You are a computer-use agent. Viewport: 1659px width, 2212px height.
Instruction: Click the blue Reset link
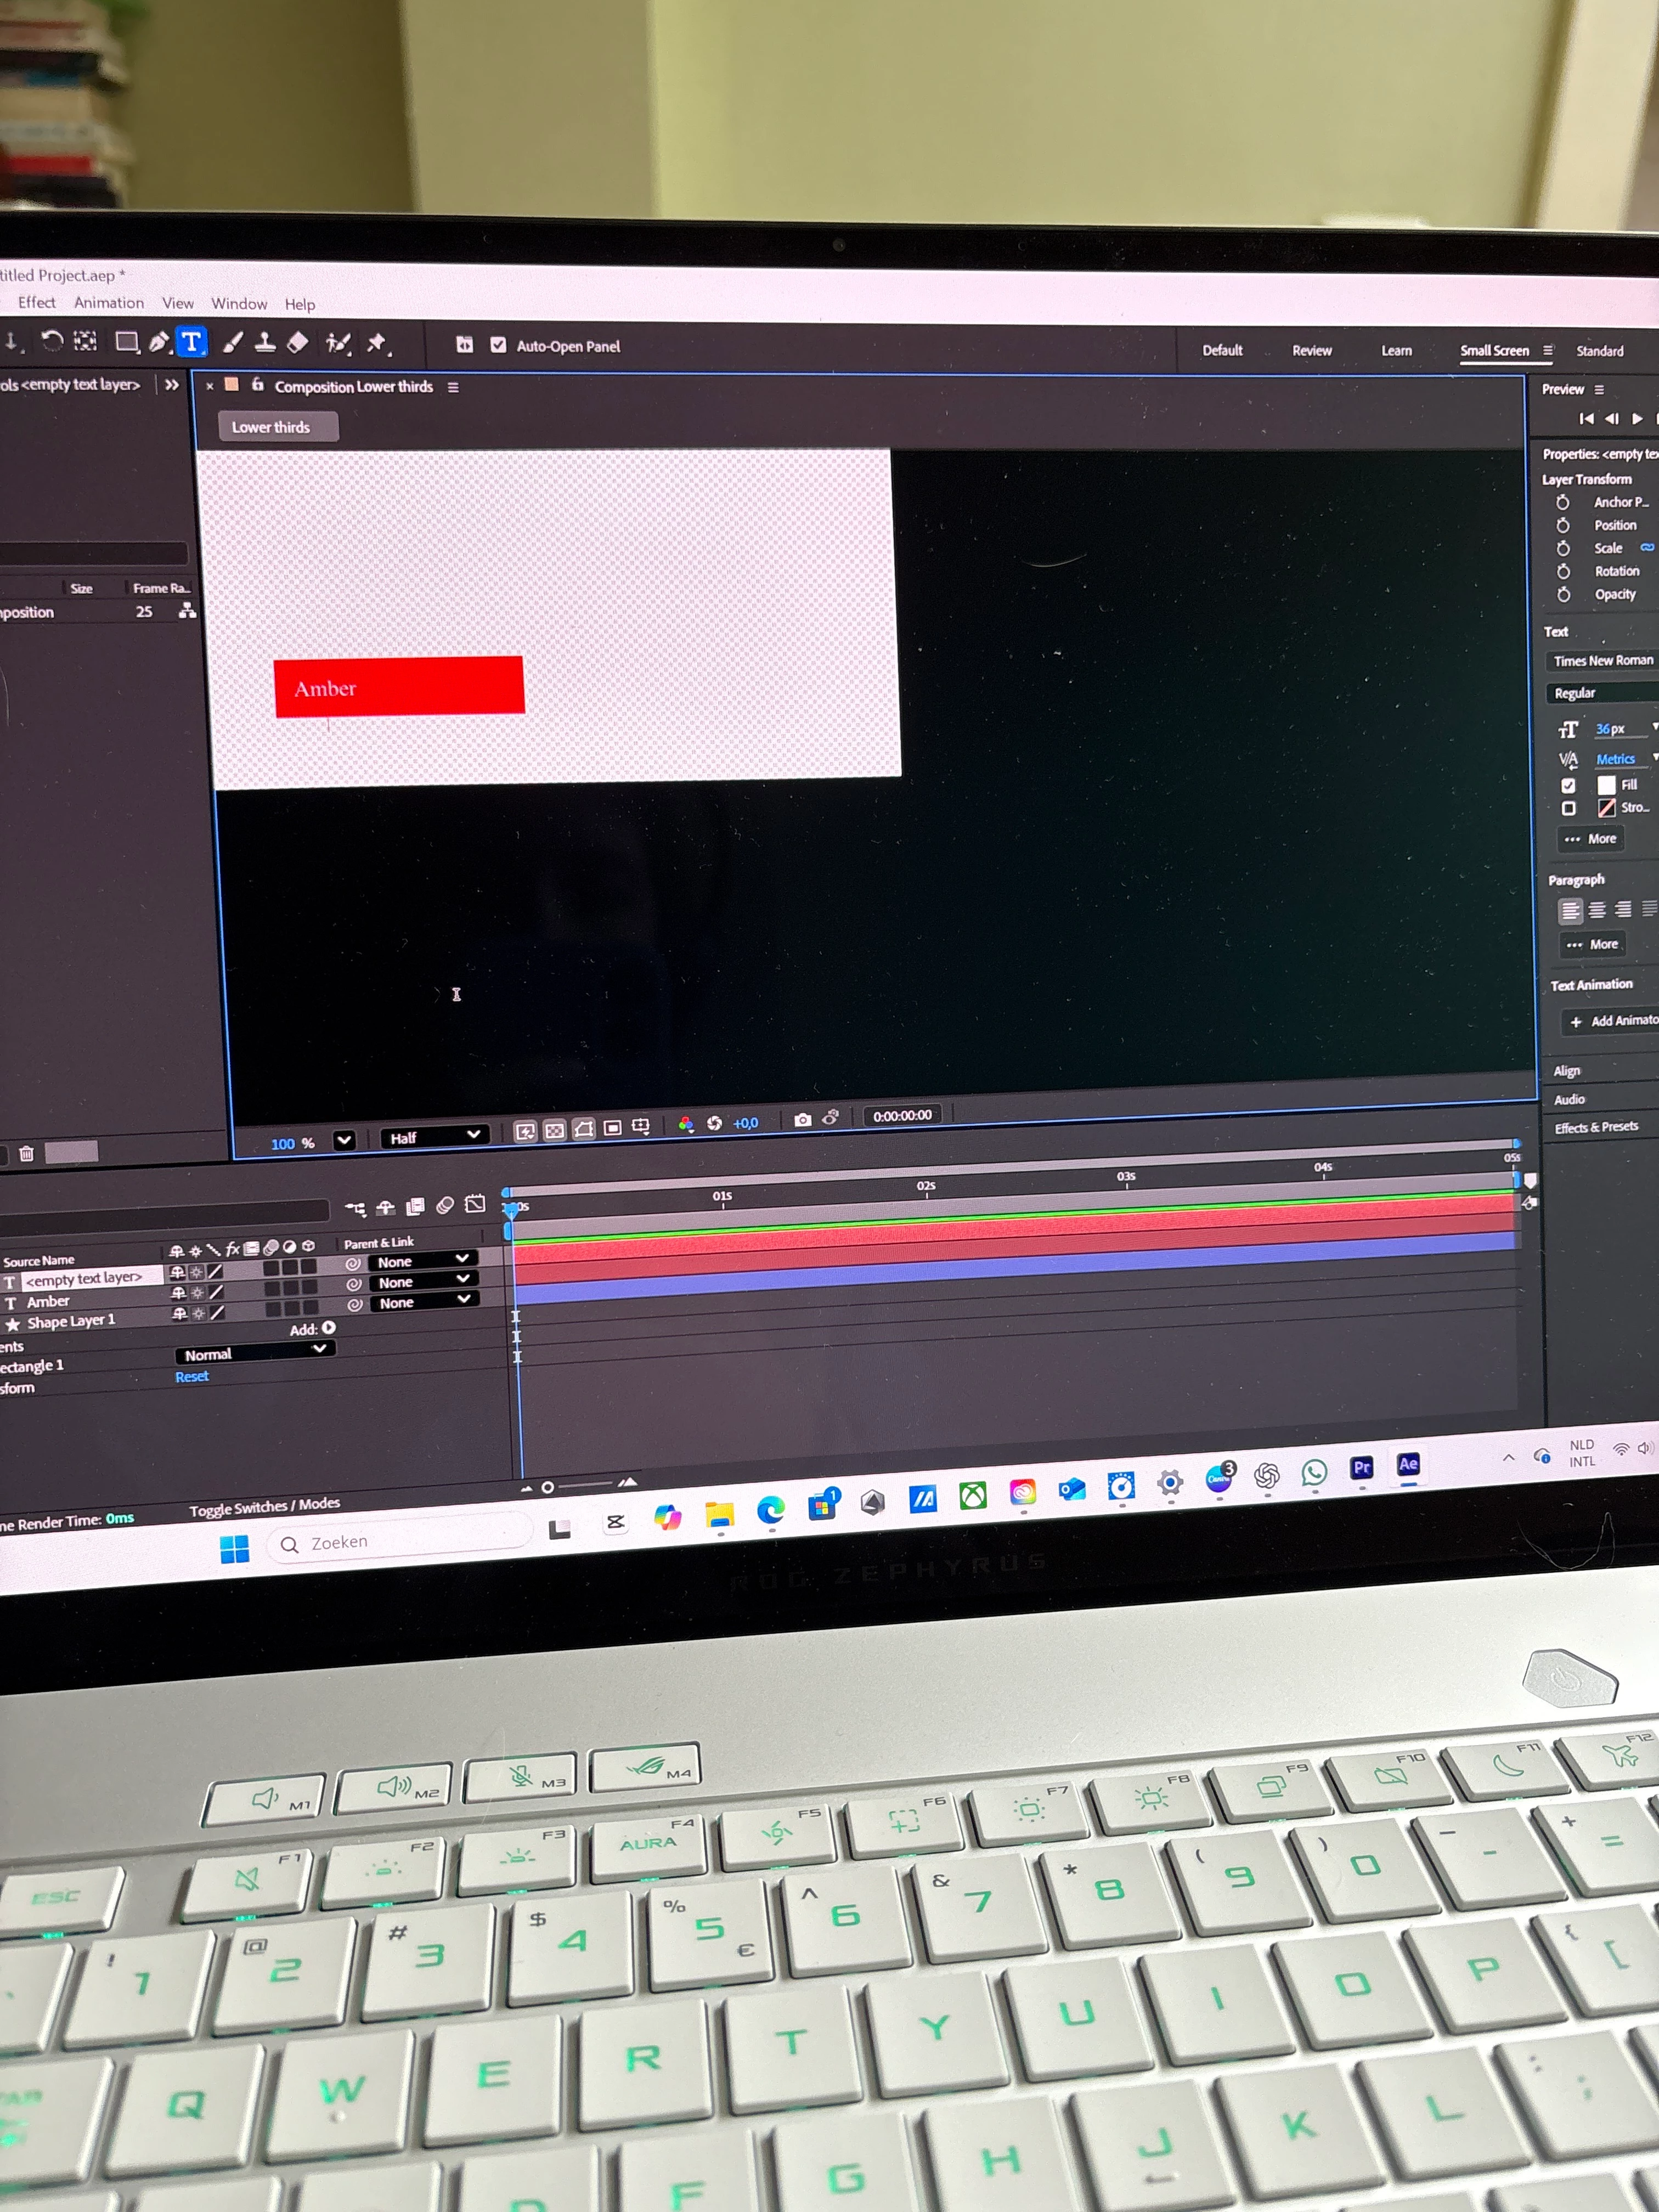pos(191,1377)
